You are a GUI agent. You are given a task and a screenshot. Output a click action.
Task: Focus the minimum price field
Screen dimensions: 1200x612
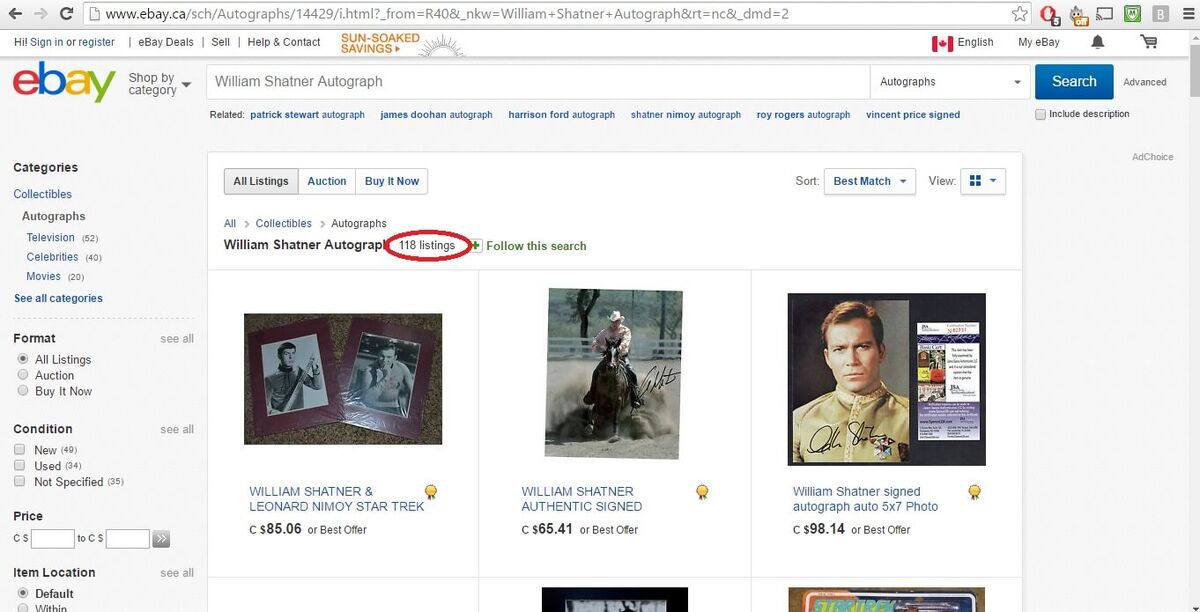(53, 539)
